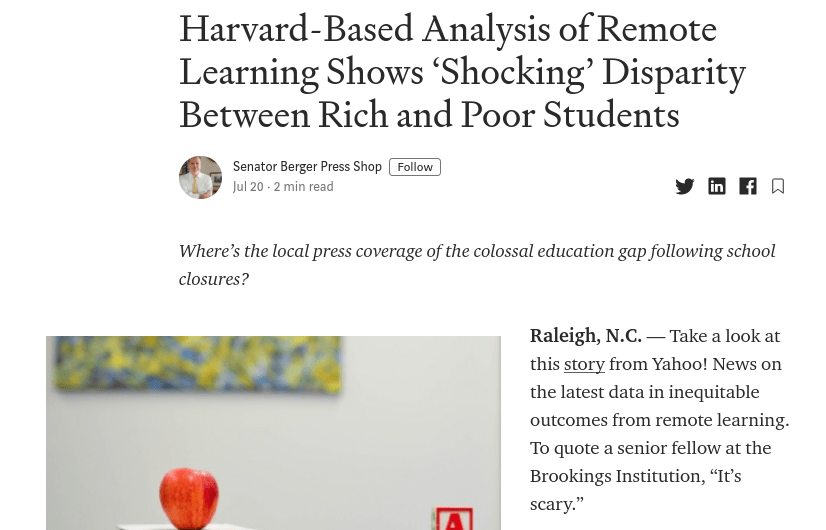
Task: Share the article on Facebook
Action: tap(748, 186)
